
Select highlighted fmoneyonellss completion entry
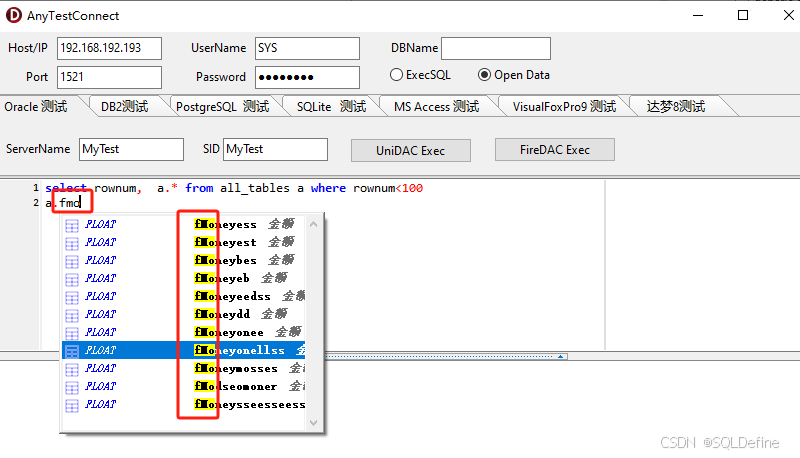[x=184, y=350]
